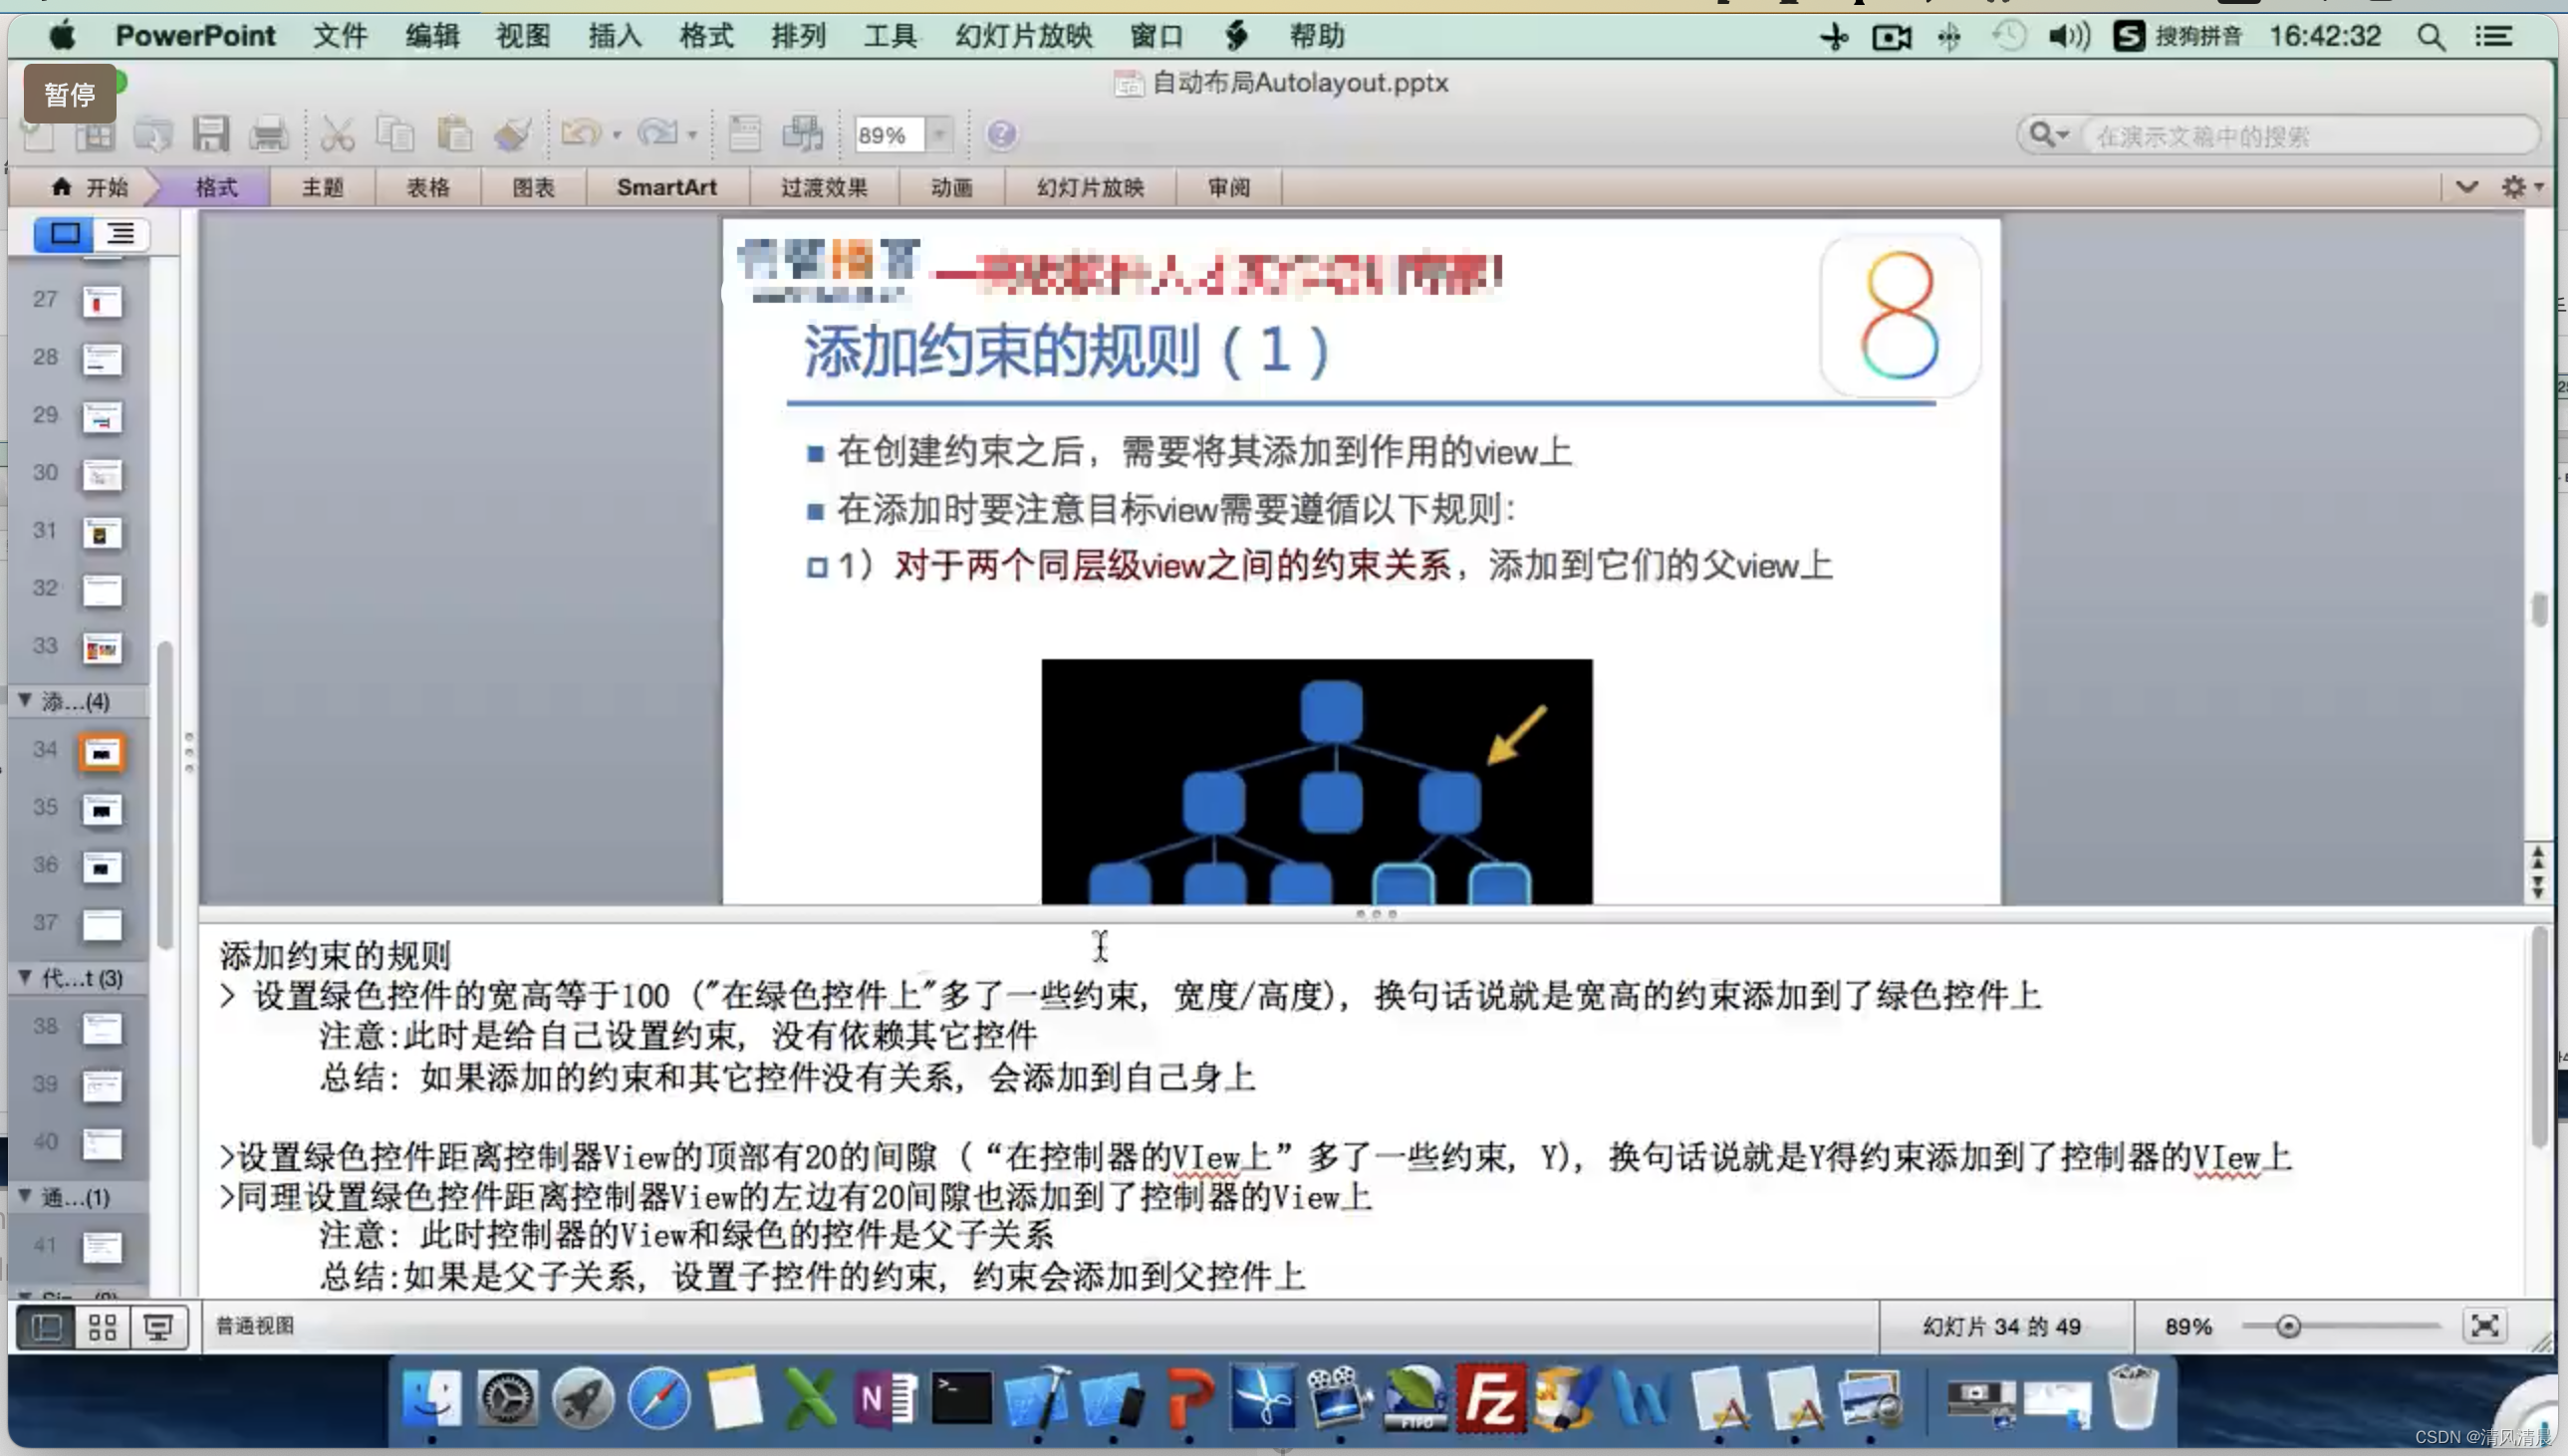Select slide 35 thumbnail
This screenshot has width=2568, height=1456.
(x=101, y=809)
